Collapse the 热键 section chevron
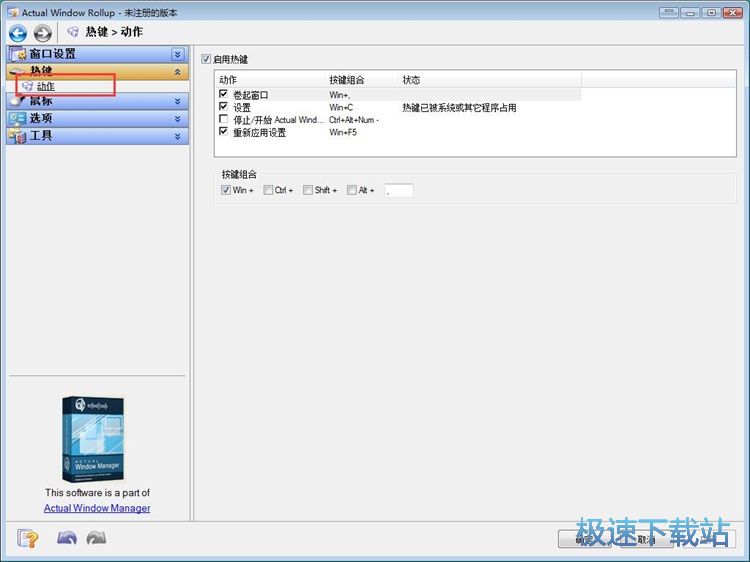 [178, 71]
